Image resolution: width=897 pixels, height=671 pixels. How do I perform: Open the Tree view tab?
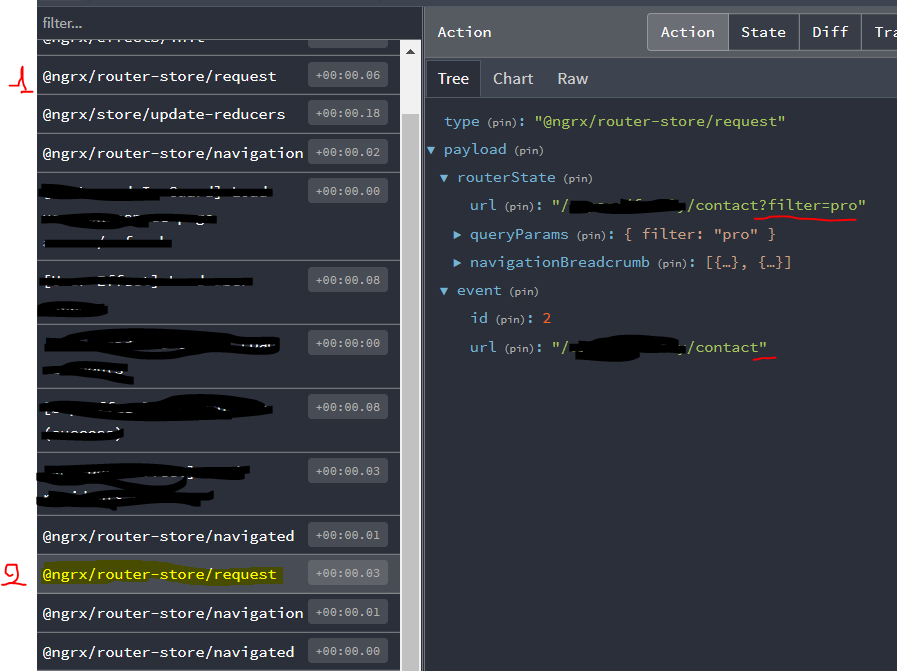click(x=453, y=78)
